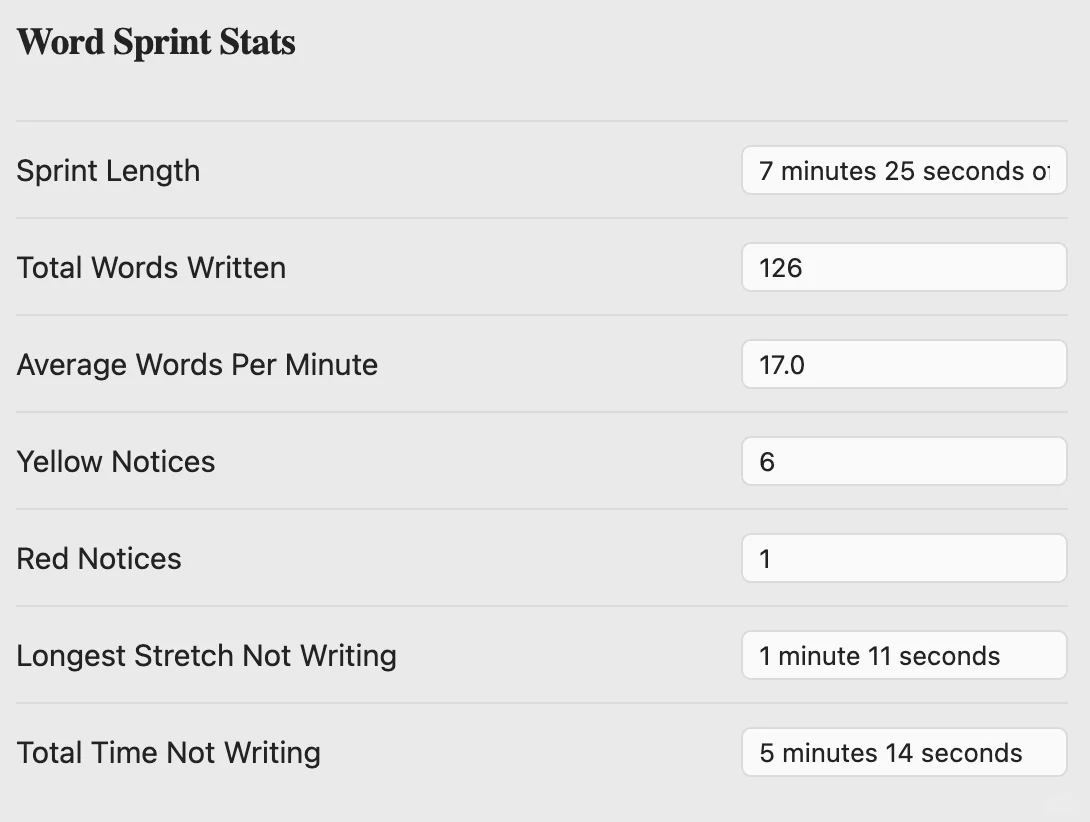Screen dimensions: 1090x822
Task: Focus the Total Words Written field
Action: pyautogui.click(x=904, y=268)
